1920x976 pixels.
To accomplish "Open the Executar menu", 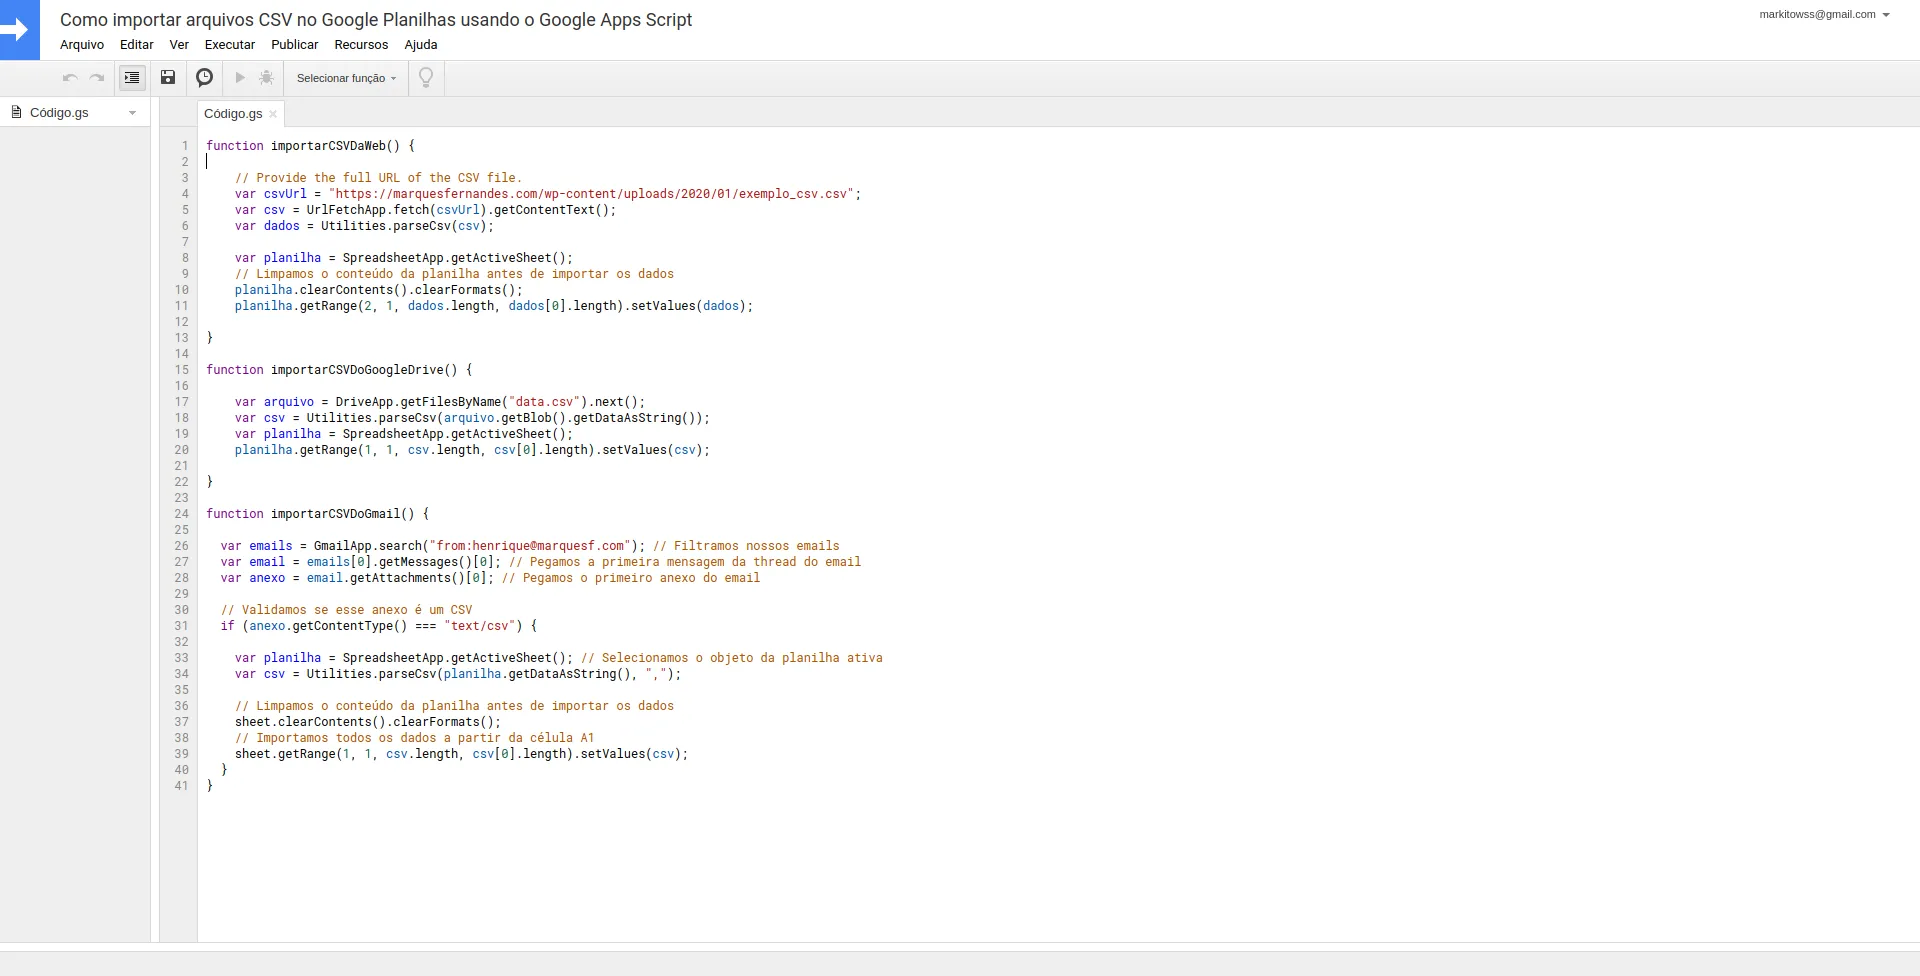I will click(230, 45).
